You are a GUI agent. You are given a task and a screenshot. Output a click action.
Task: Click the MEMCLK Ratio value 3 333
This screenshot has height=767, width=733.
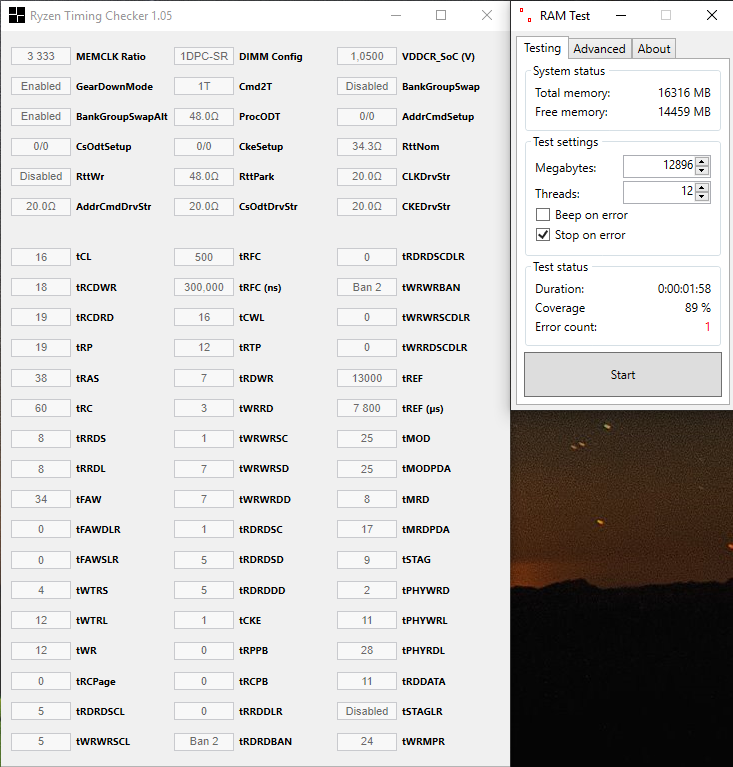[41, 56]
